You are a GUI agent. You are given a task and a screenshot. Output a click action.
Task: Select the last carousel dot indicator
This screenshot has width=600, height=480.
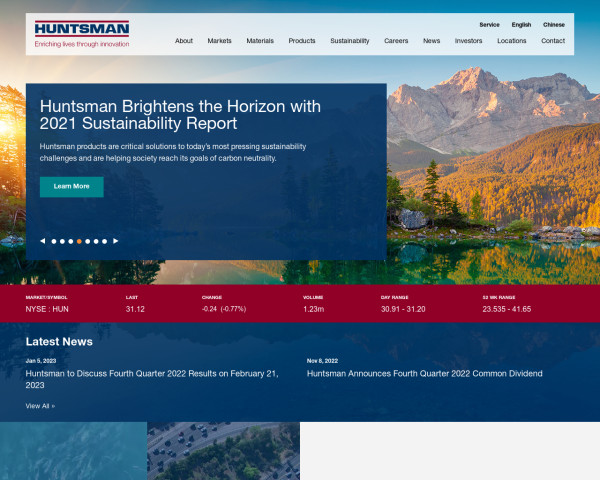click(104, 241)
